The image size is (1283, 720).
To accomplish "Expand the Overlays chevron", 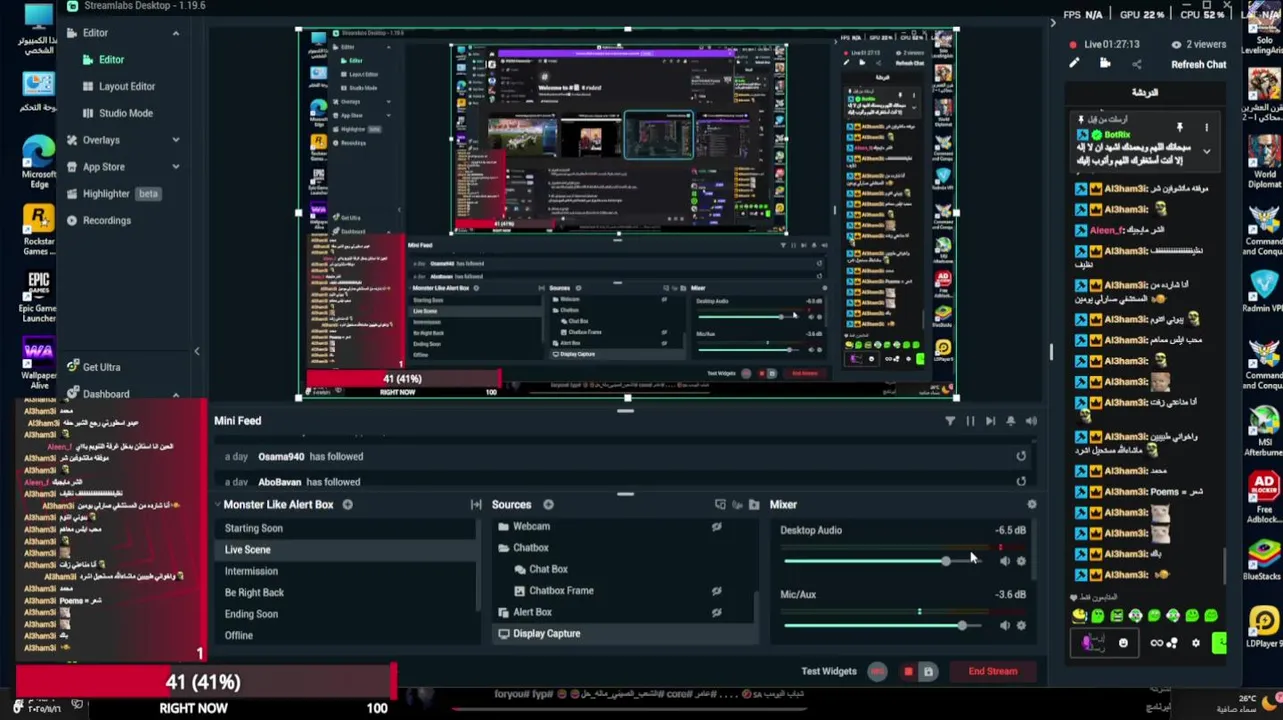I will click(176, 140).
